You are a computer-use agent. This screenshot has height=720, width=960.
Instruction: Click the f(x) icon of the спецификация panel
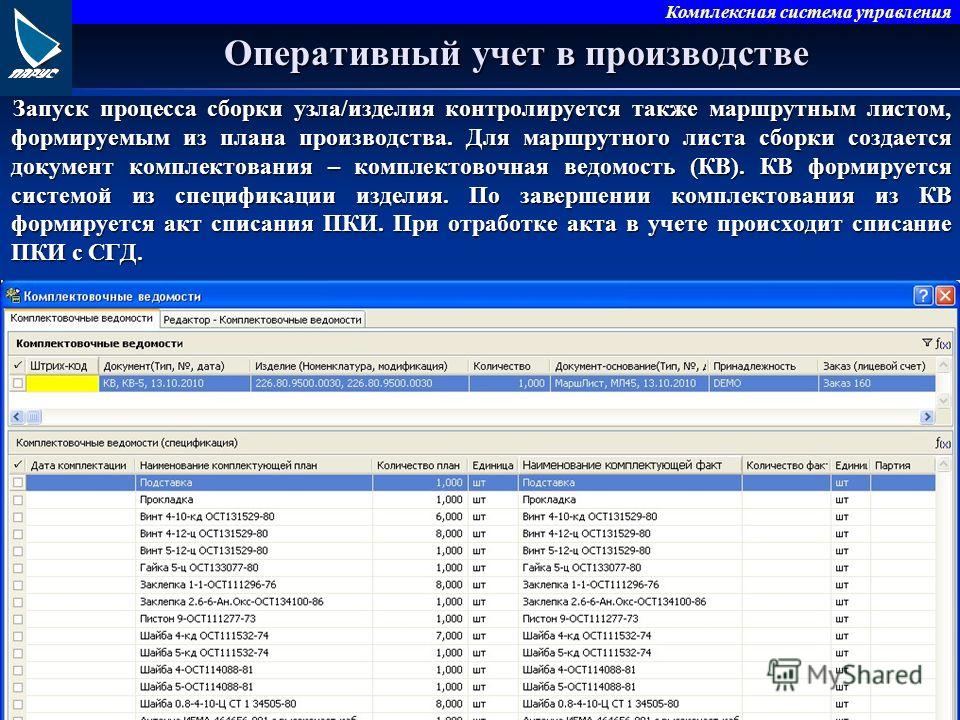(x=943, y=443)
